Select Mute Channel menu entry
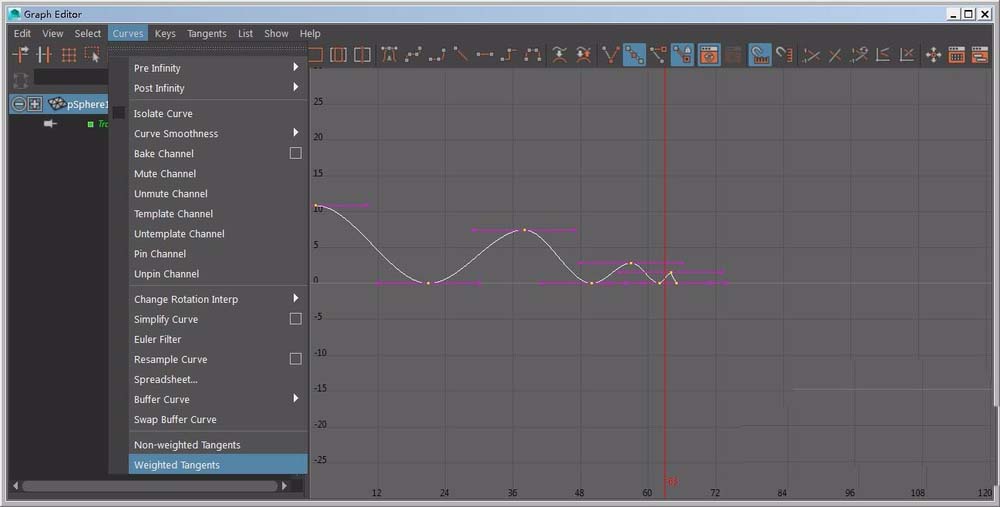This screenshot has height=507, width=1000. coord(218,173)
